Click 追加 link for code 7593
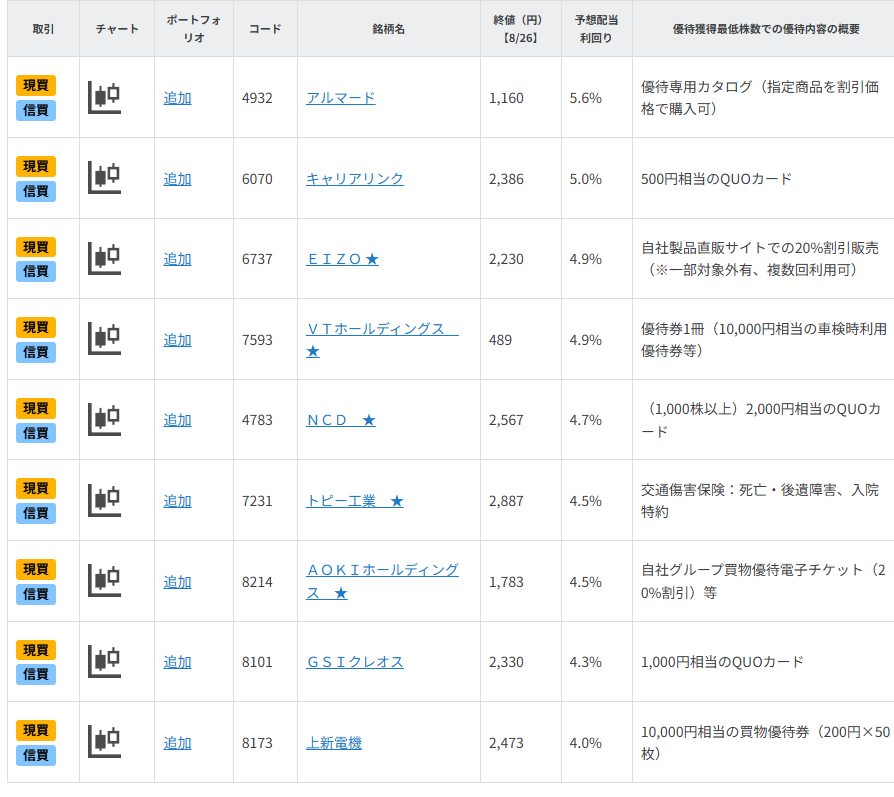Screen dimensions: 894x797 177,340
